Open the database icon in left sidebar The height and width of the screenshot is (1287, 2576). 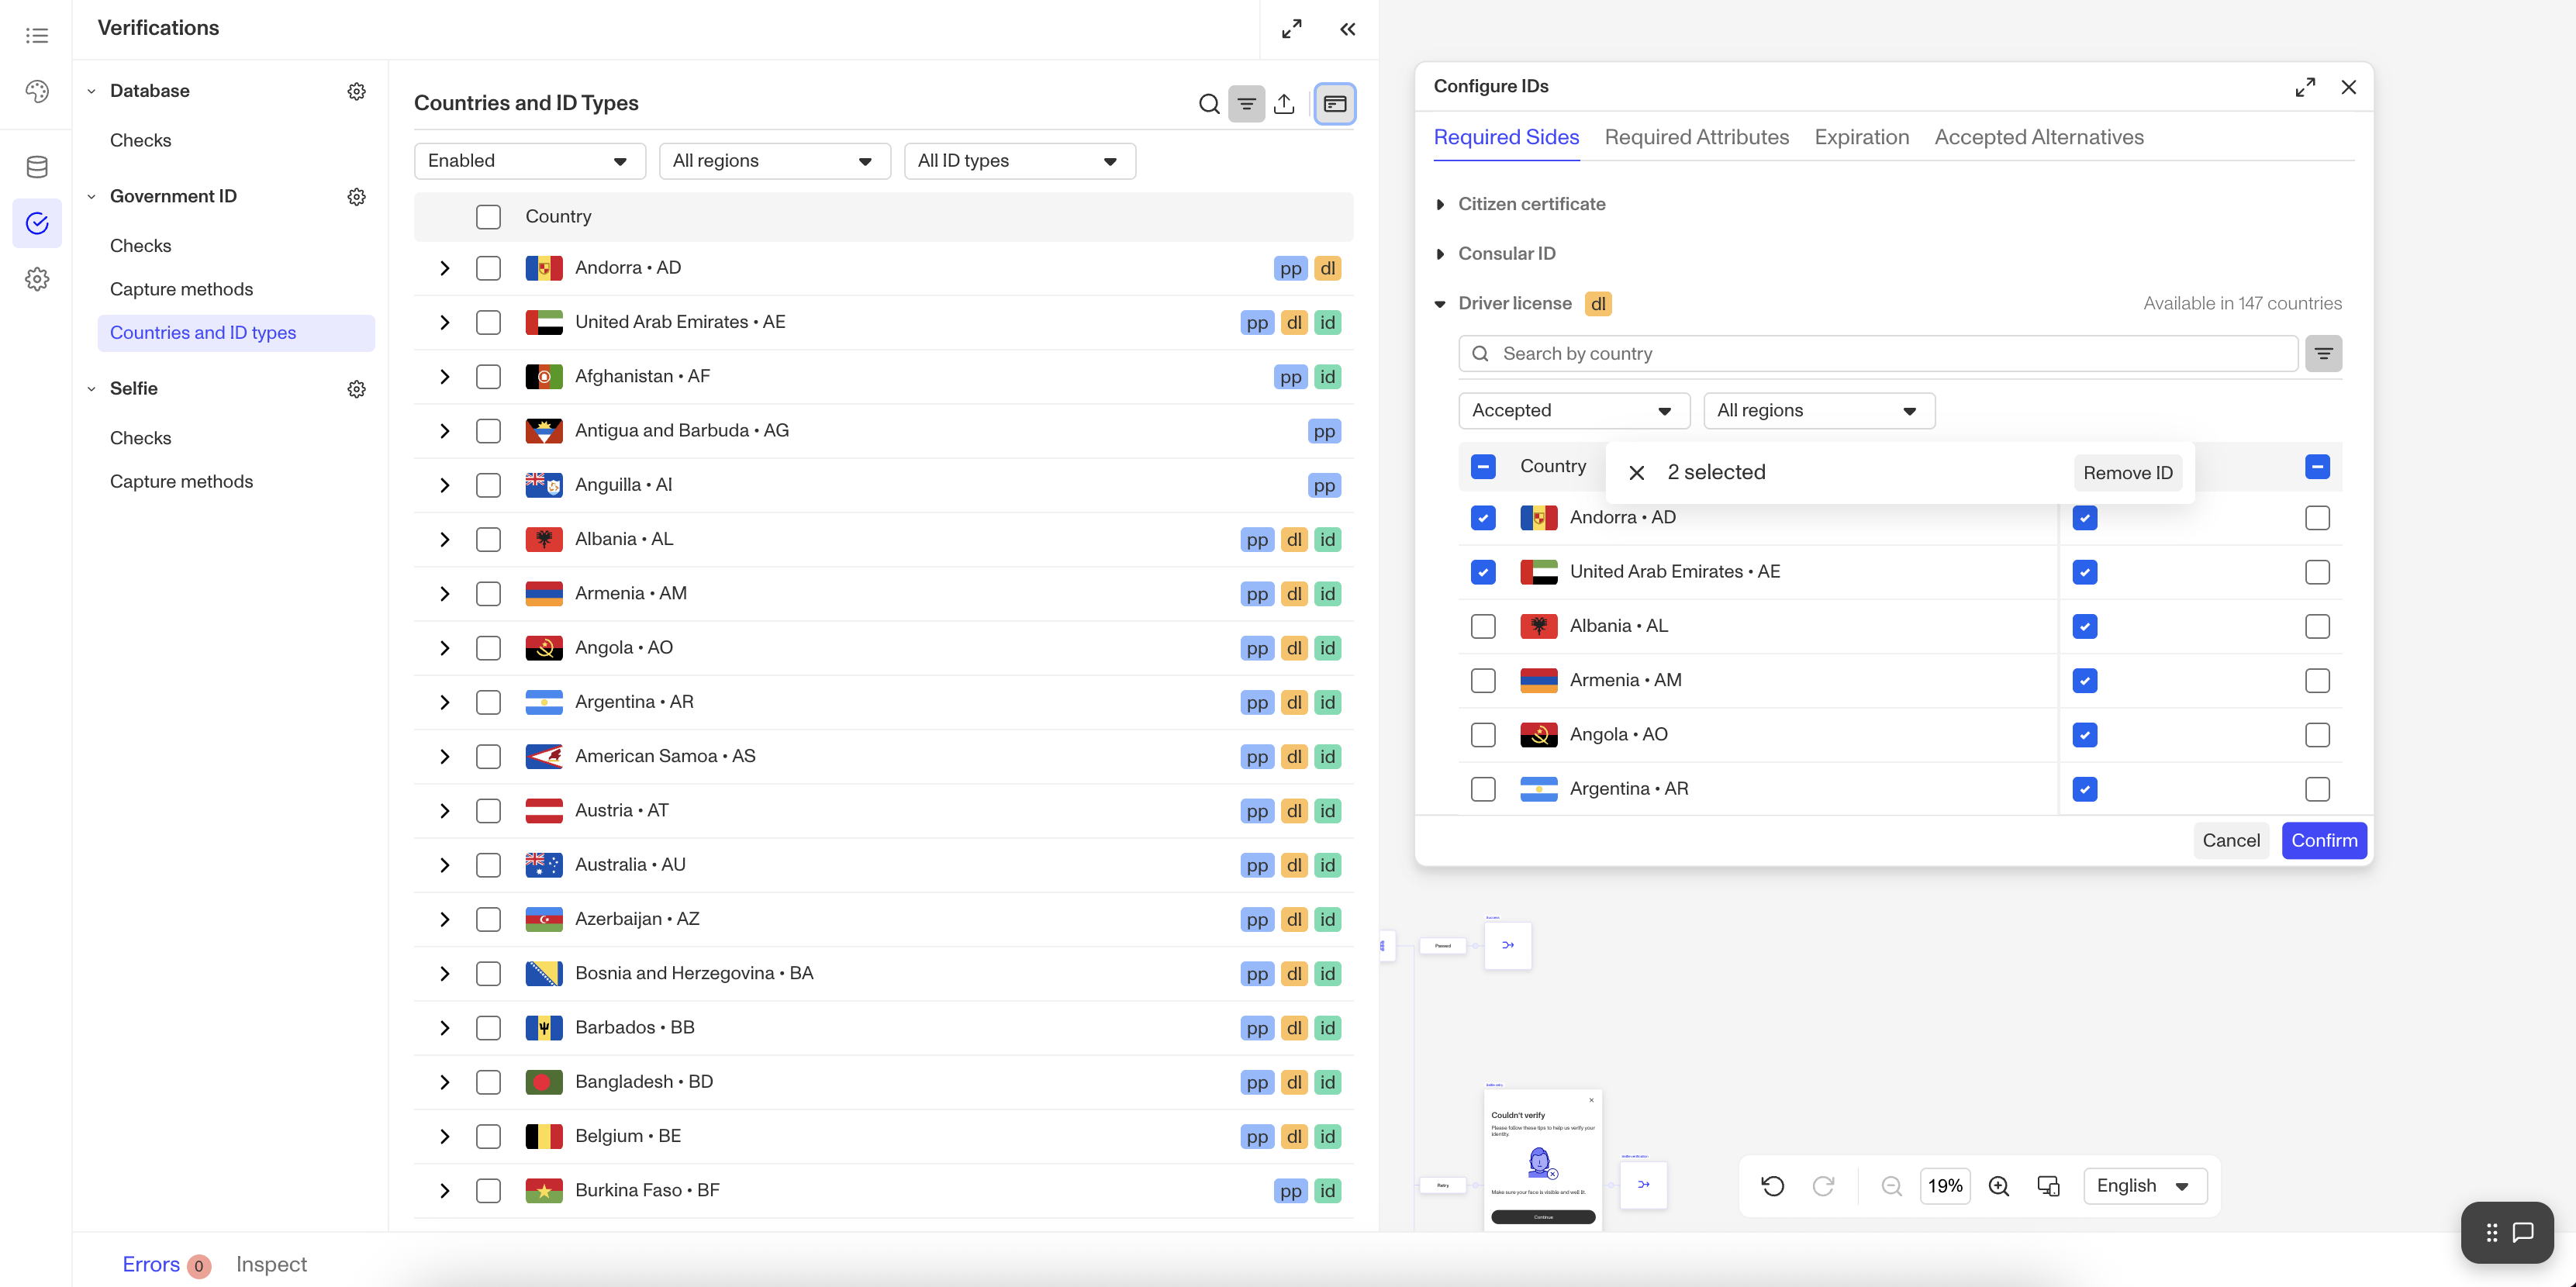click(x=37, y=167)
